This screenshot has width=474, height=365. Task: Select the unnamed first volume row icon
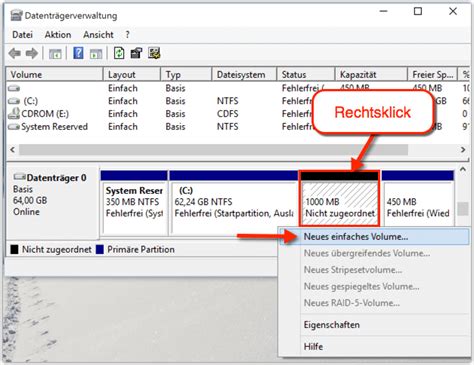(x=14, y=88)
